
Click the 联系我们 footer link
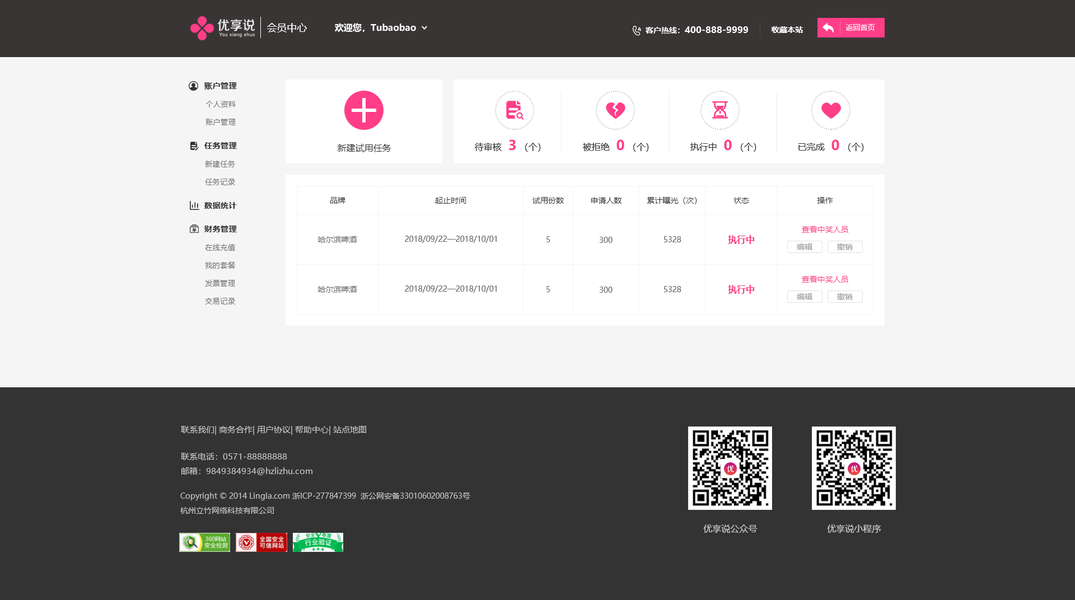197,430
